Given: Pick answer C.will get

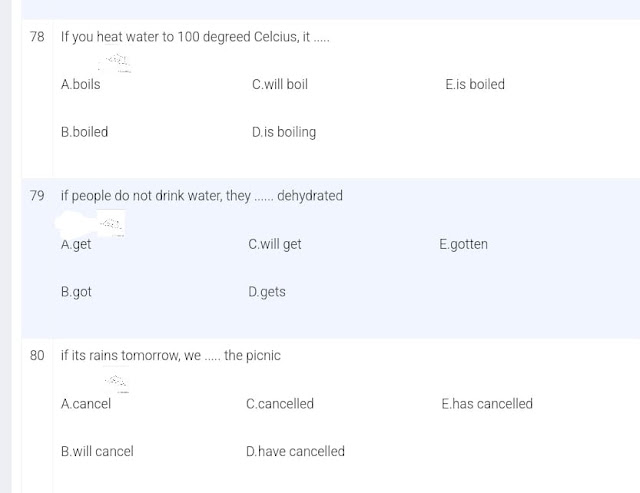Looking at the screenshot, I should click(x=274, y=244).
